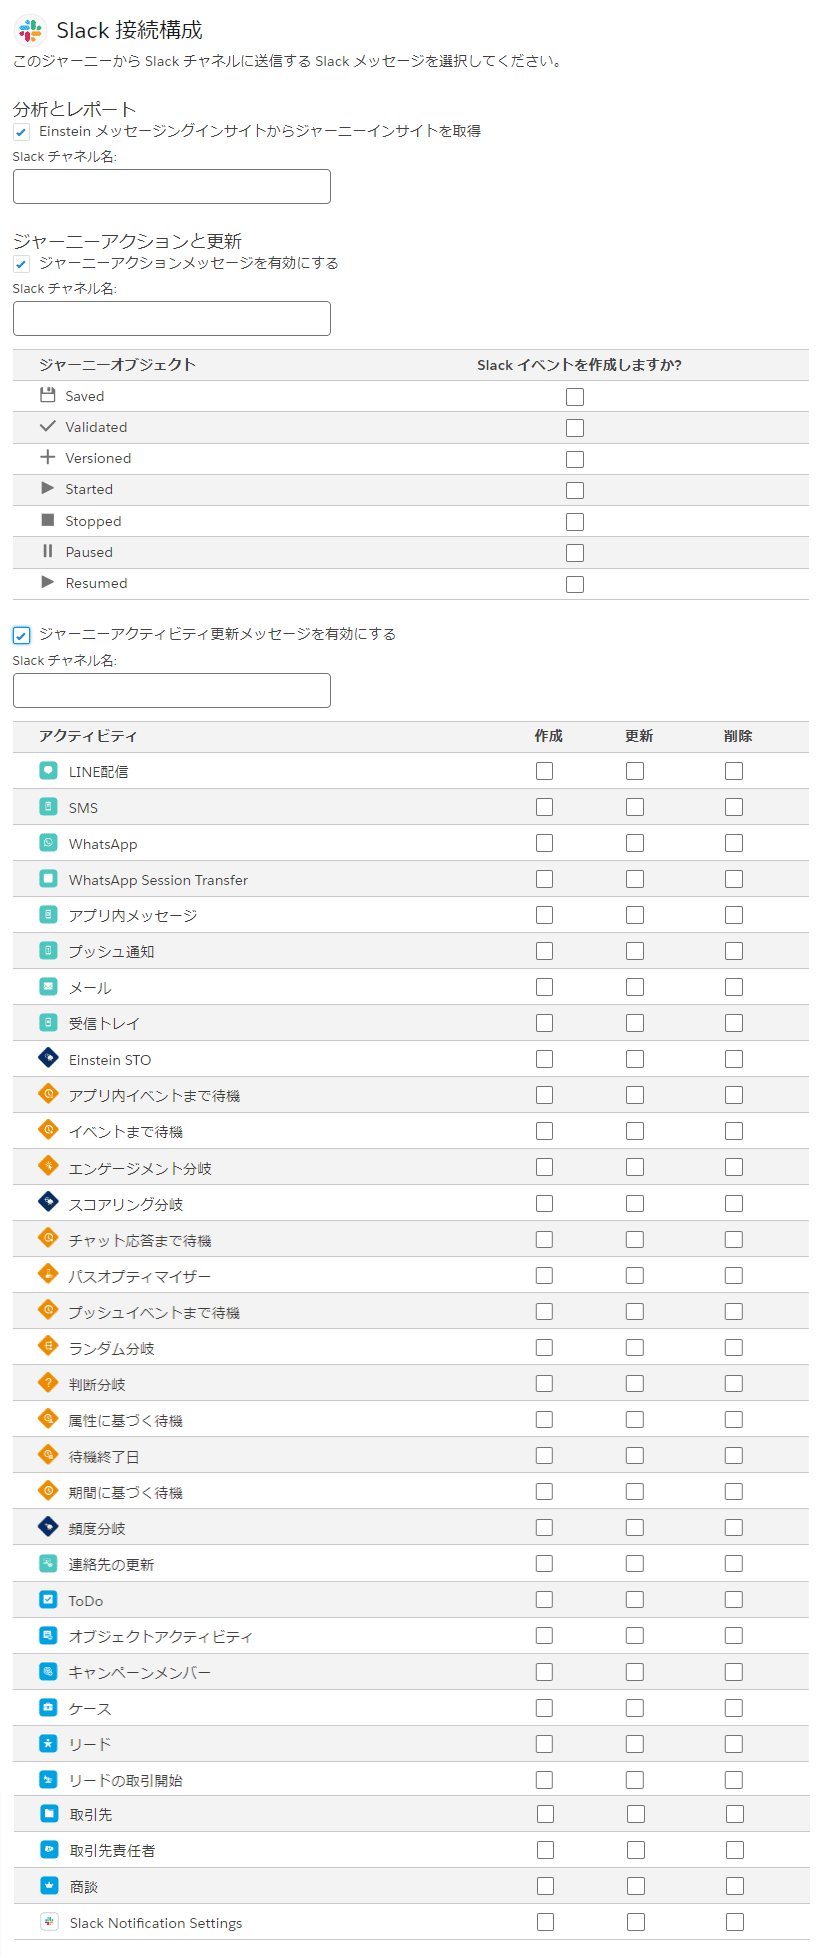The image size is (822, 1958).
Task: Click the 取引先 folder icon
Action: pos(49,1813)
